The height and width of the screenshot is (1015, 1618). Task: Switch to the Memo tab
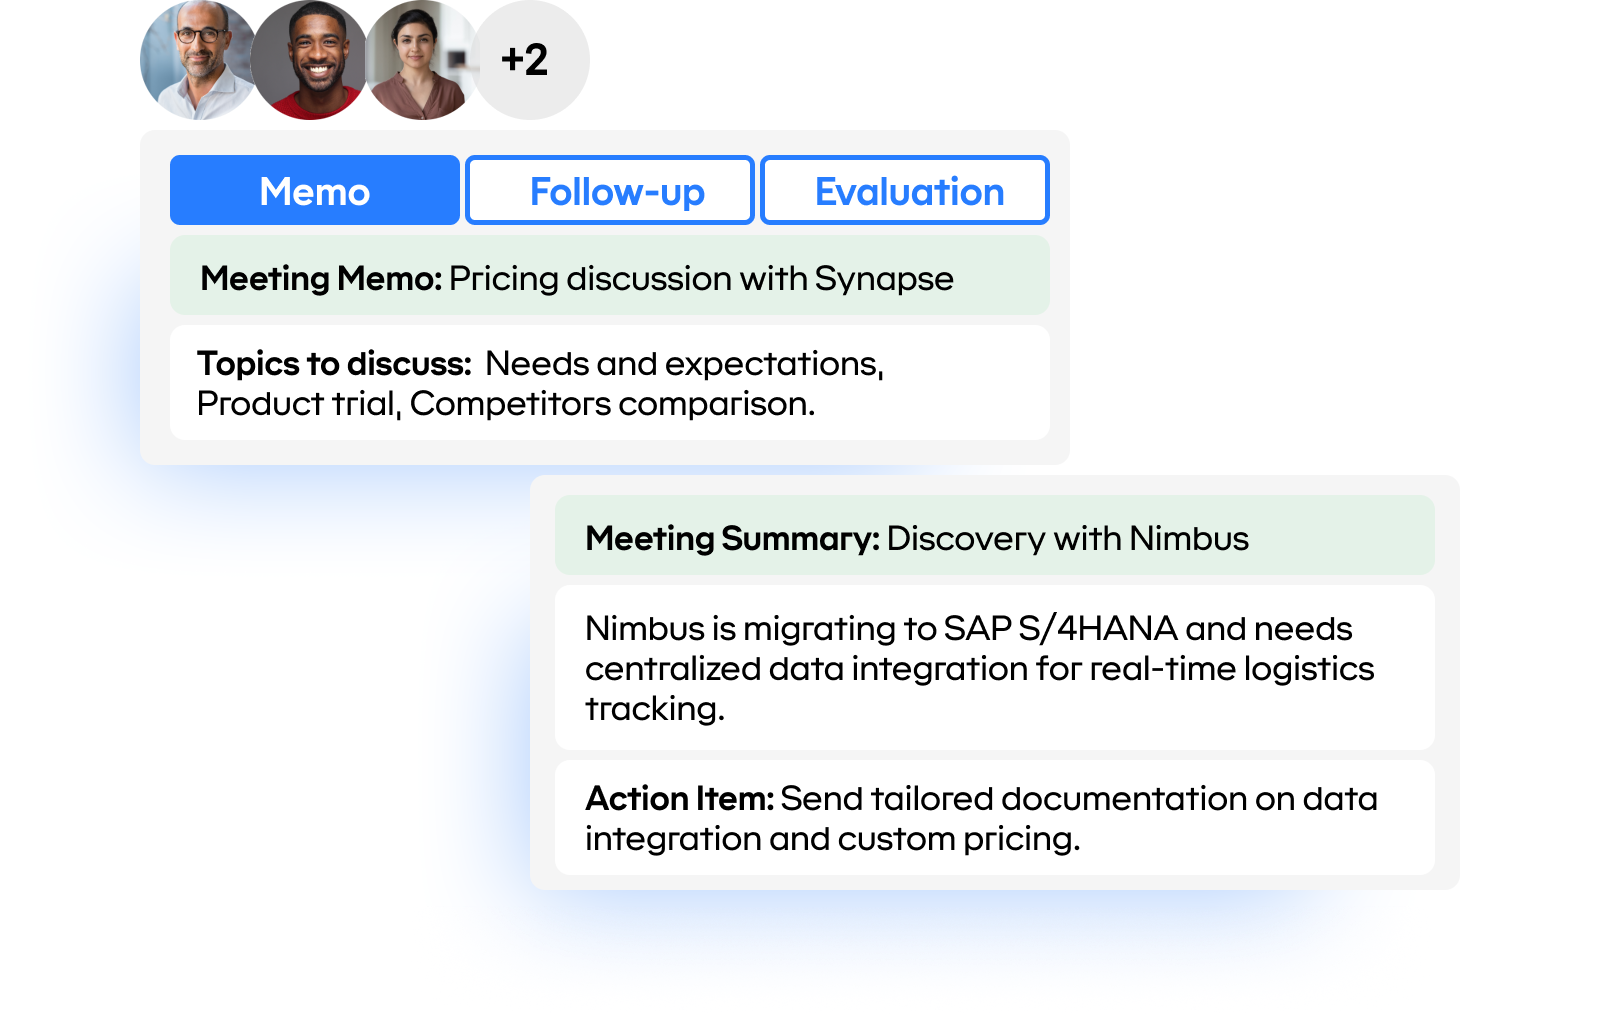point(314,190)
